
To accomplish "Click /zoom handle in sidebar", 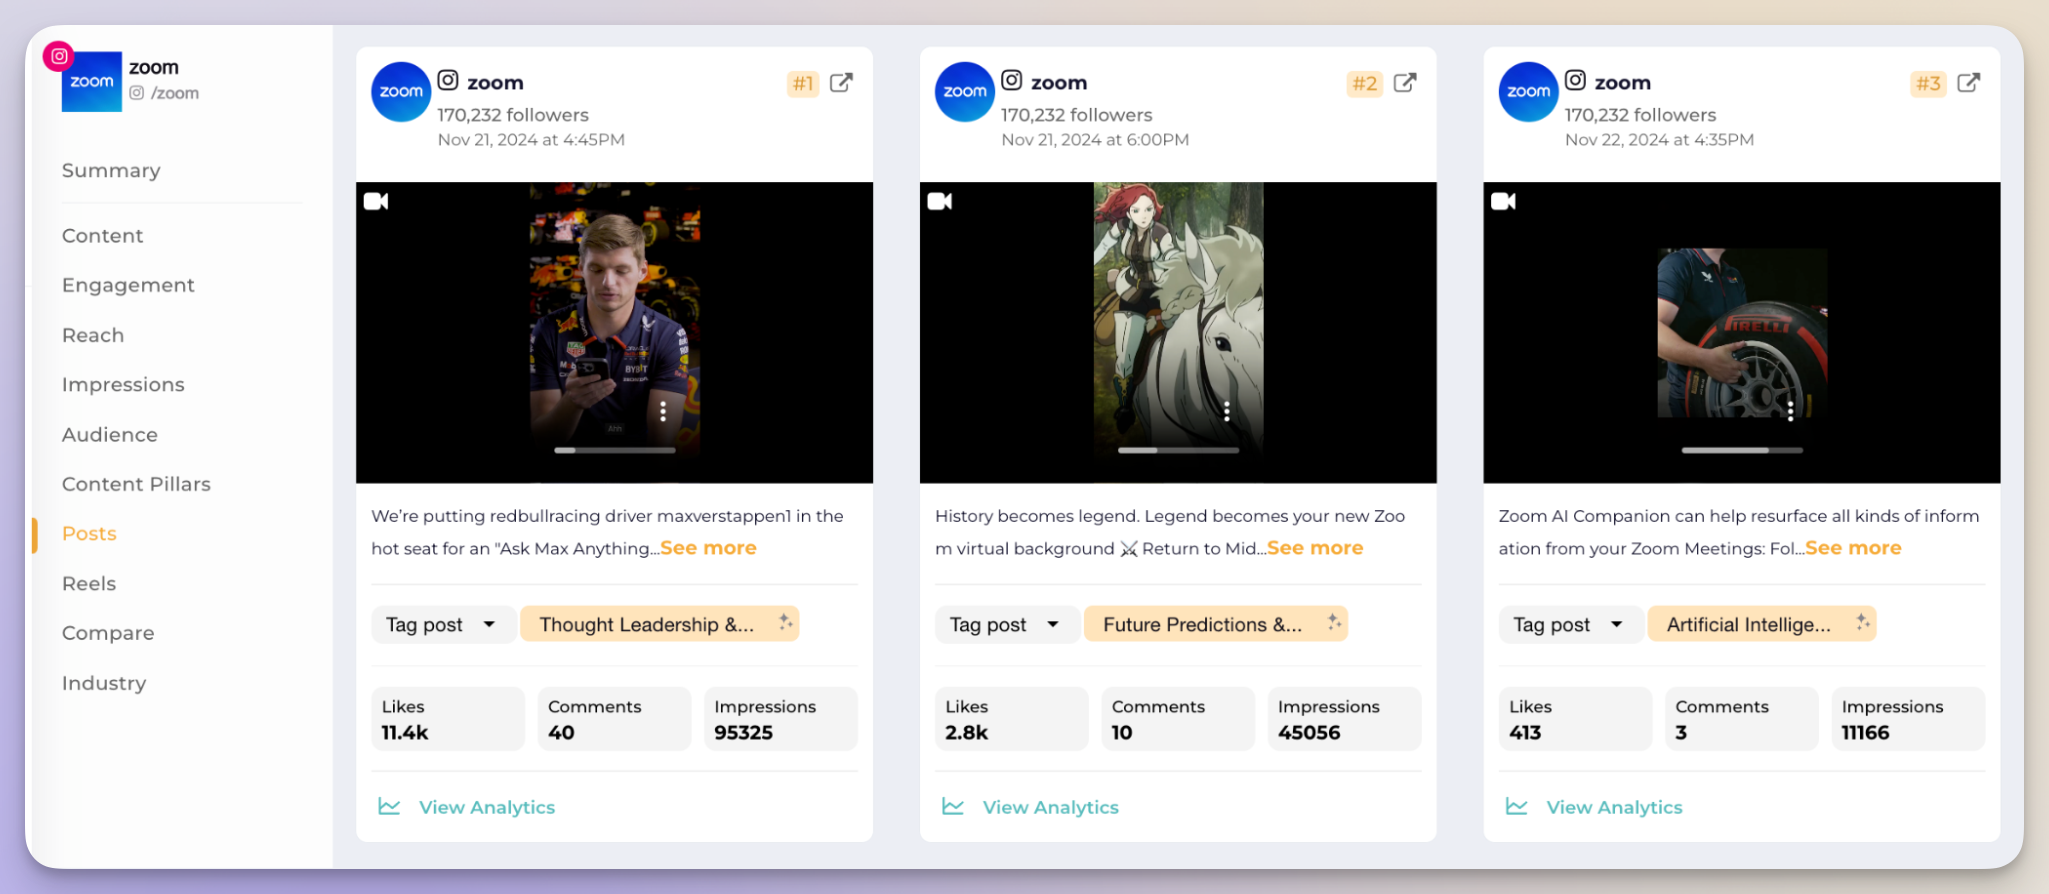I will [175, 93].
